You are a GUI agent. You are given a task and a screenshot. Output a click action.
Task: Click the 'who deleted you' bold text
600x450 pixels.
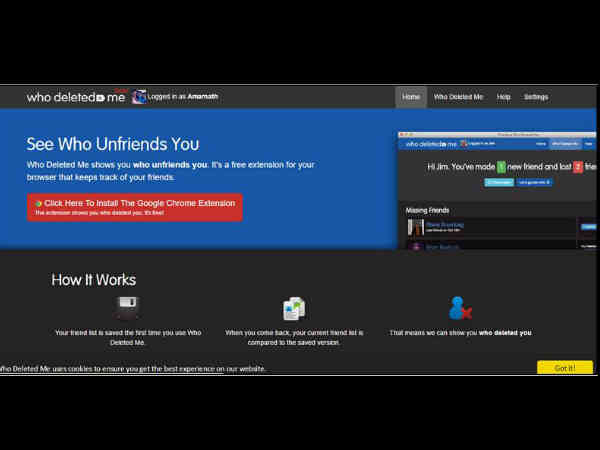pos(505,333)
